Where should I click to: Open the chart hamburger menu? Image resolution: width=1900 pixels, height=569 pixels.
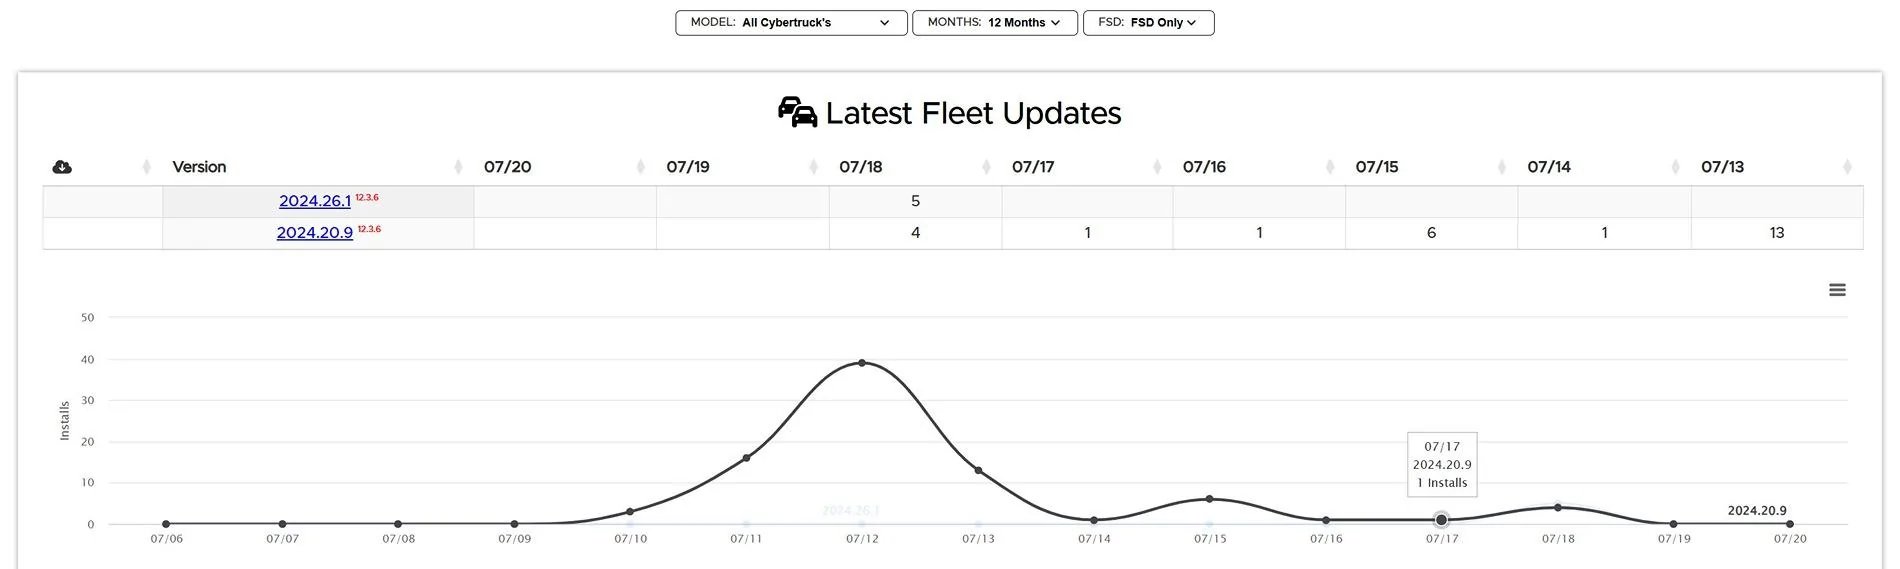point(1837,290)
